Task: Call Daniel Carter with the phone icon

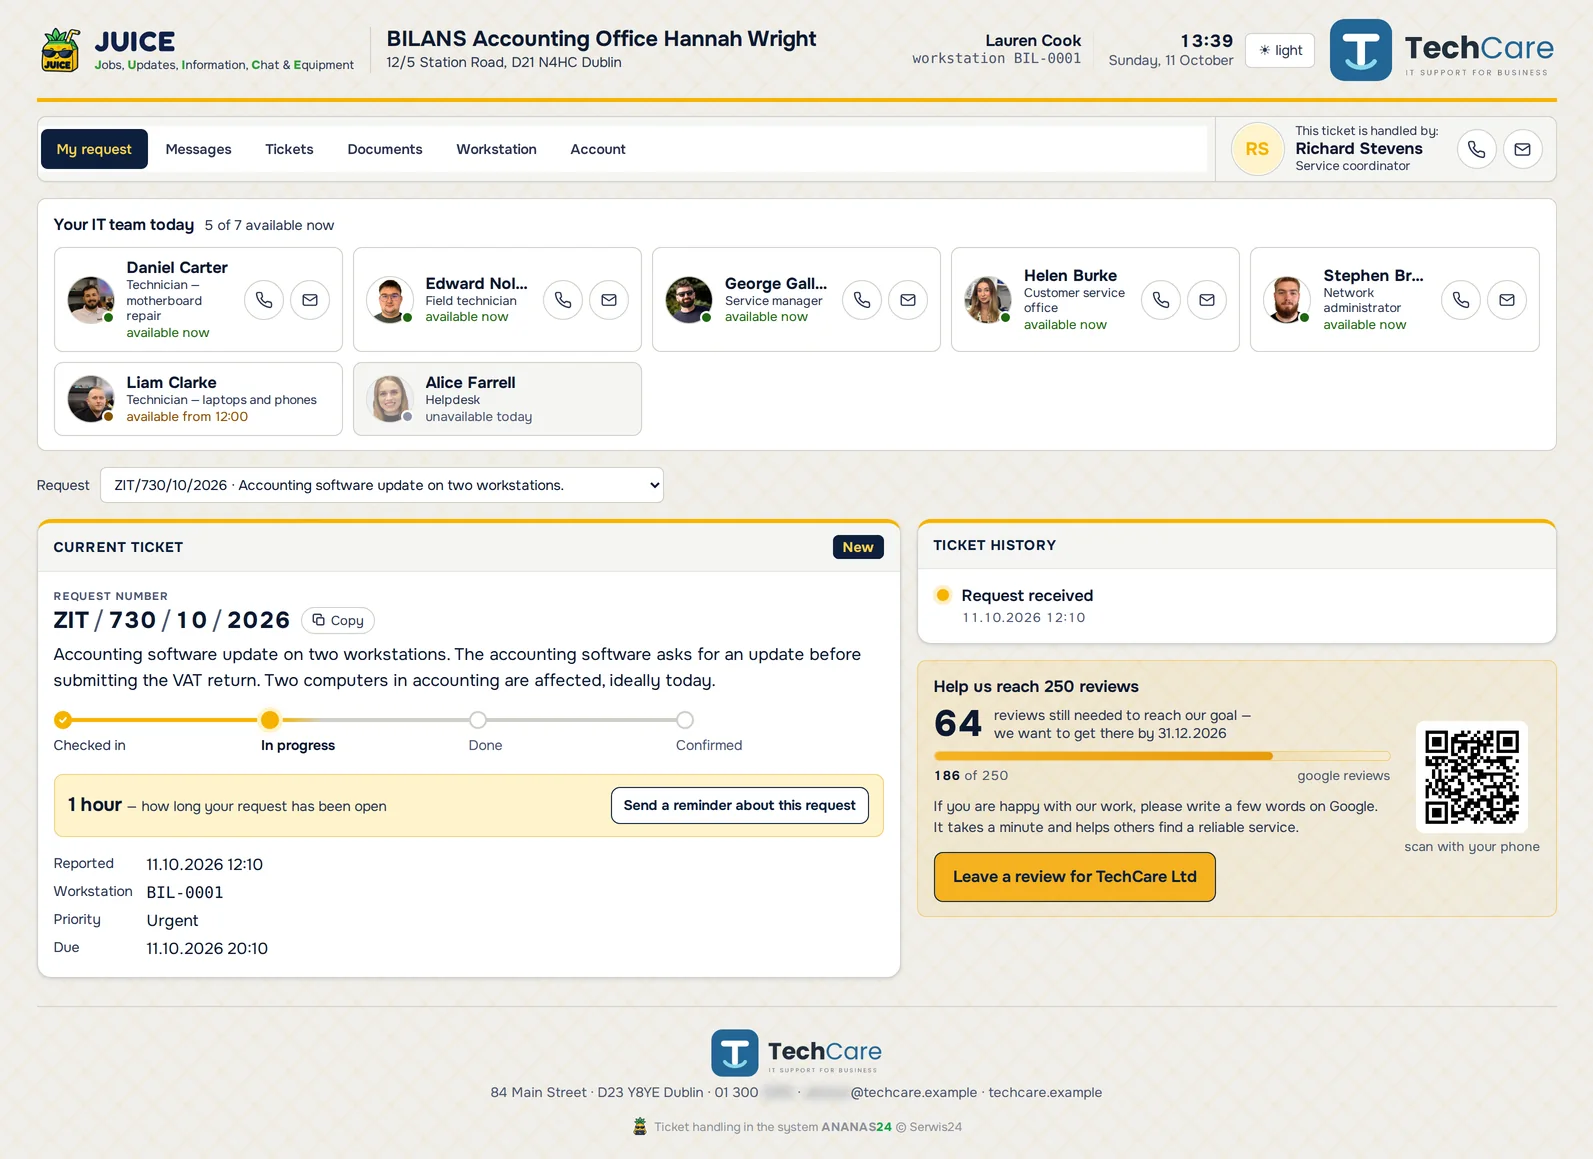Action: point(264,300)
